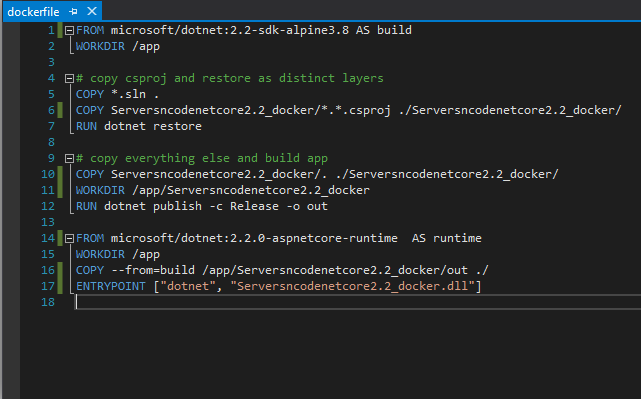Click '--from=build' on line 16
Screen dimensions: 641x399
point(153,270)
